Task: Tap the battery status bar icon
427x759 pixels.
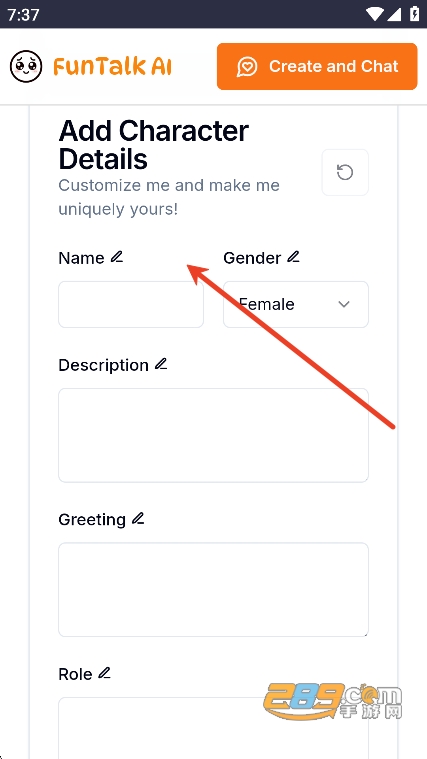Action: (x=414, y=14)
